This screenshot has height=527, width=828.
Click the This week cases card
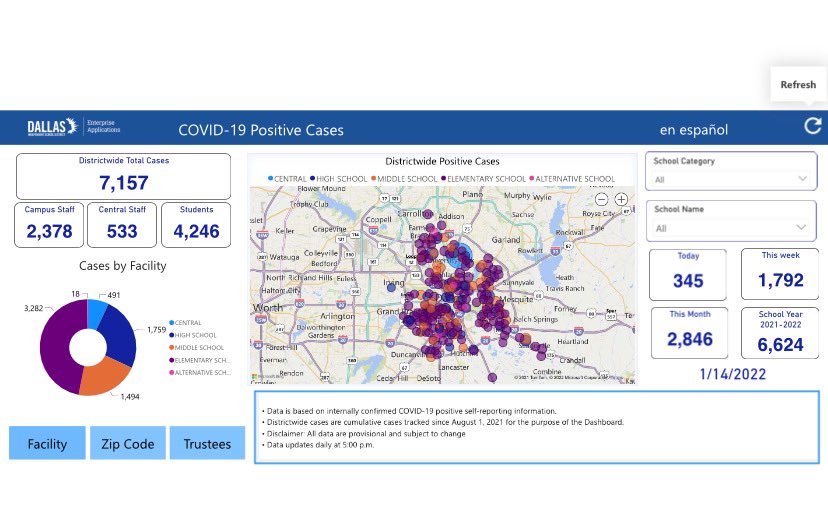click(x=780, y=274)
